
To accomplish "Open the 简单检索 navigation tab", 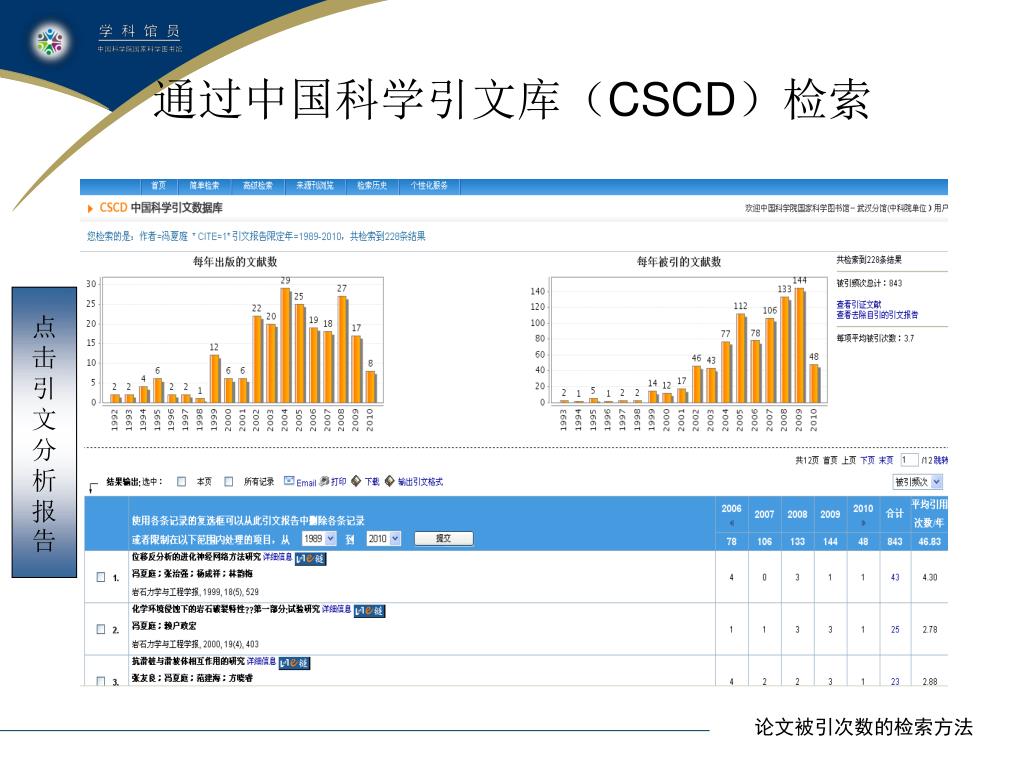I will 204,186.
